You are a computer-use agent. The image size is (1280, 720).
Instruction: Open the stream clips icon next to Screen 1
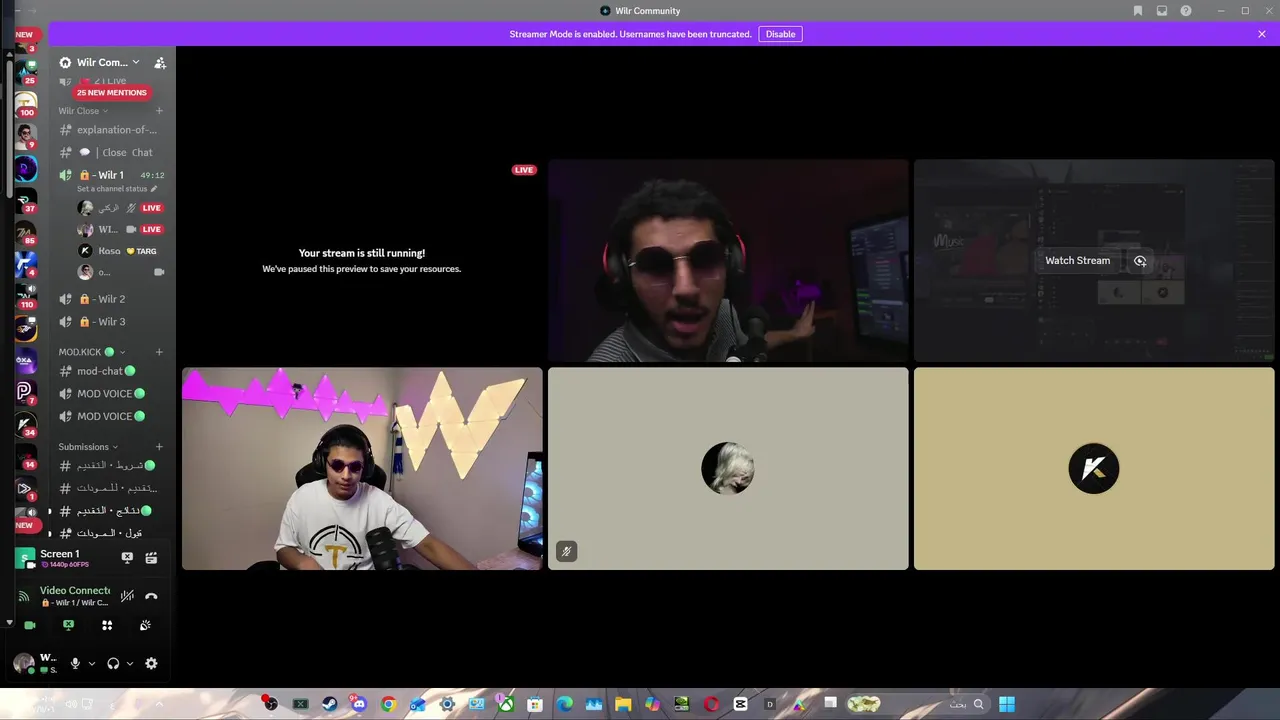tap(151, 558)
